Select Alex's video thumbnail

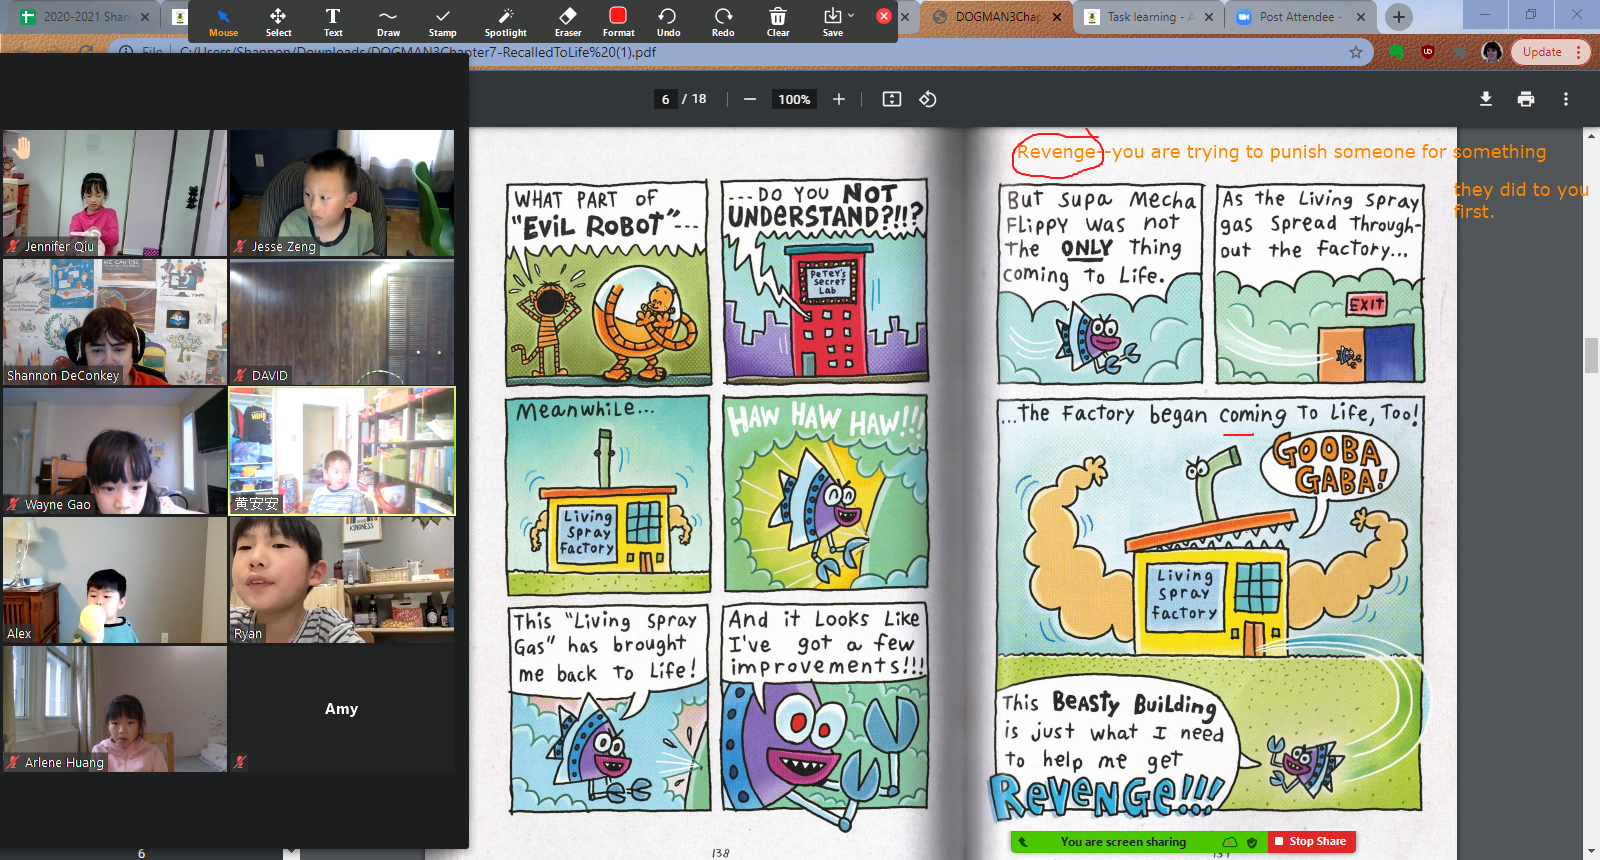coord(115,580)
